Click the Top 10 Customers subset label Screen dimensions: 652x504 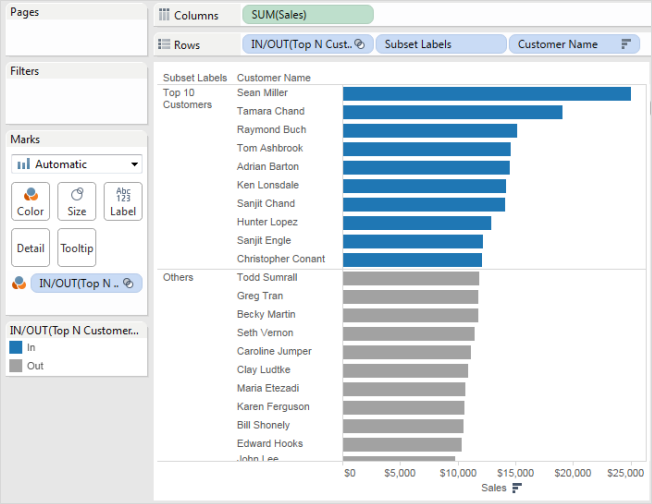(187, 98)
